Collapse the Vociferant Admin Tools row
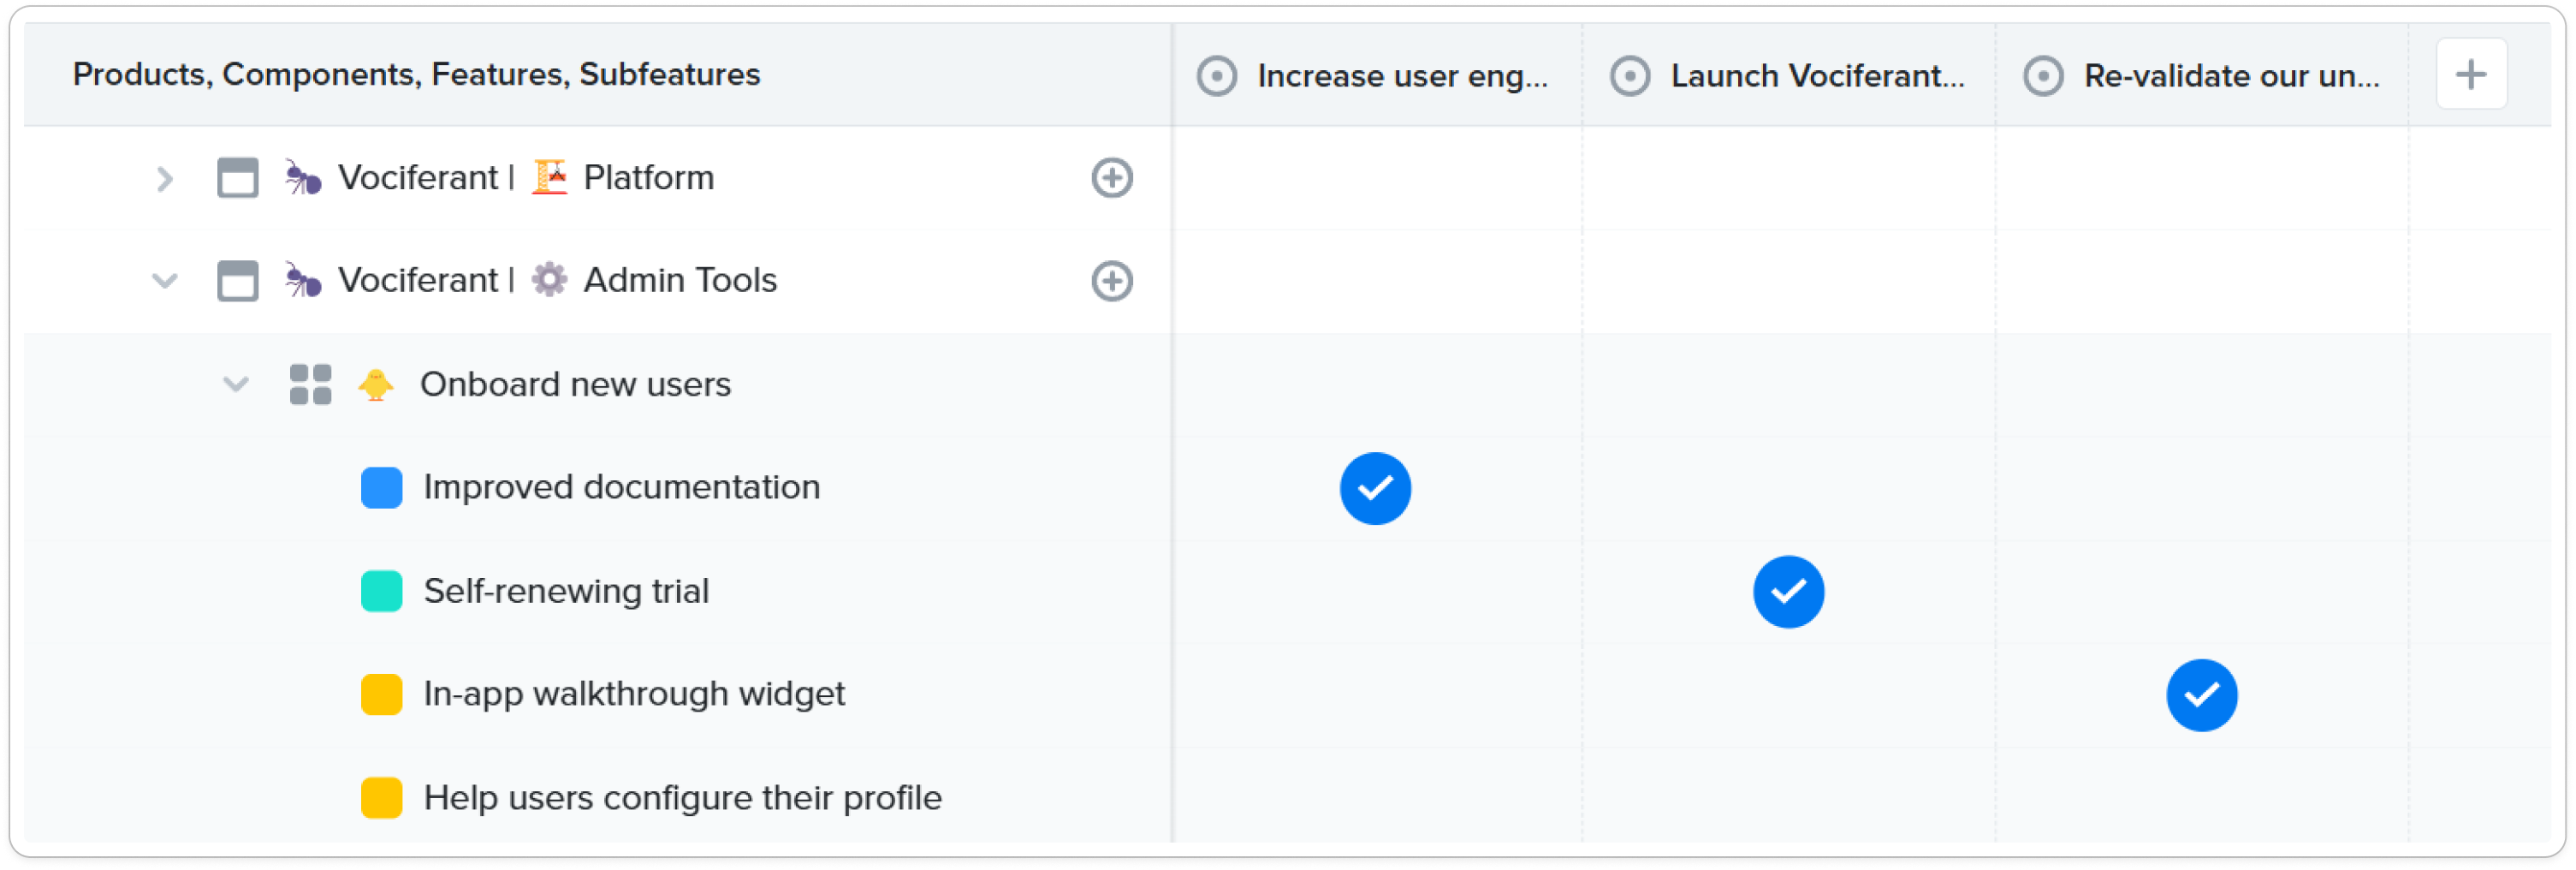2576x870 pixels. (165, 281)
